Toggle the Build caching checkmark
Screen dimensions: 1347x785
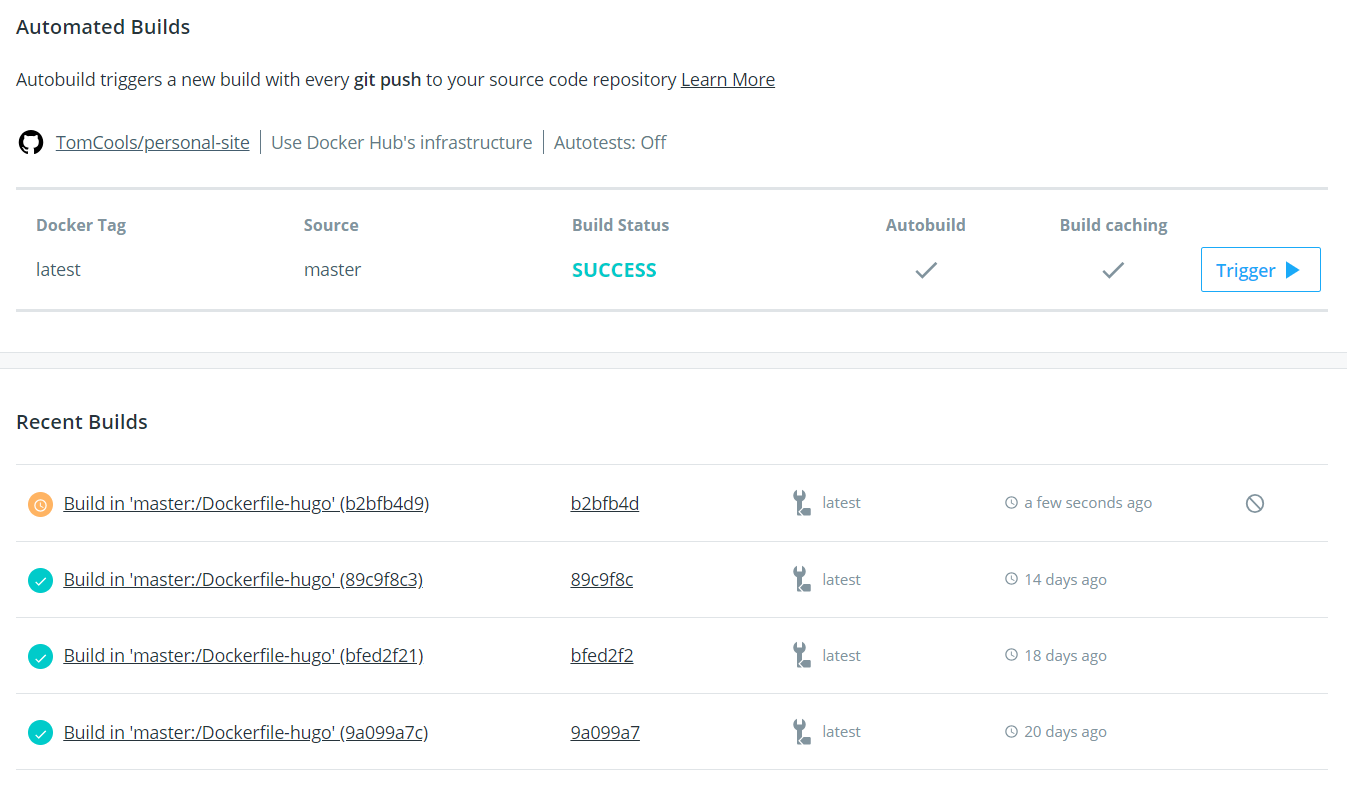tap(1113, 269)
